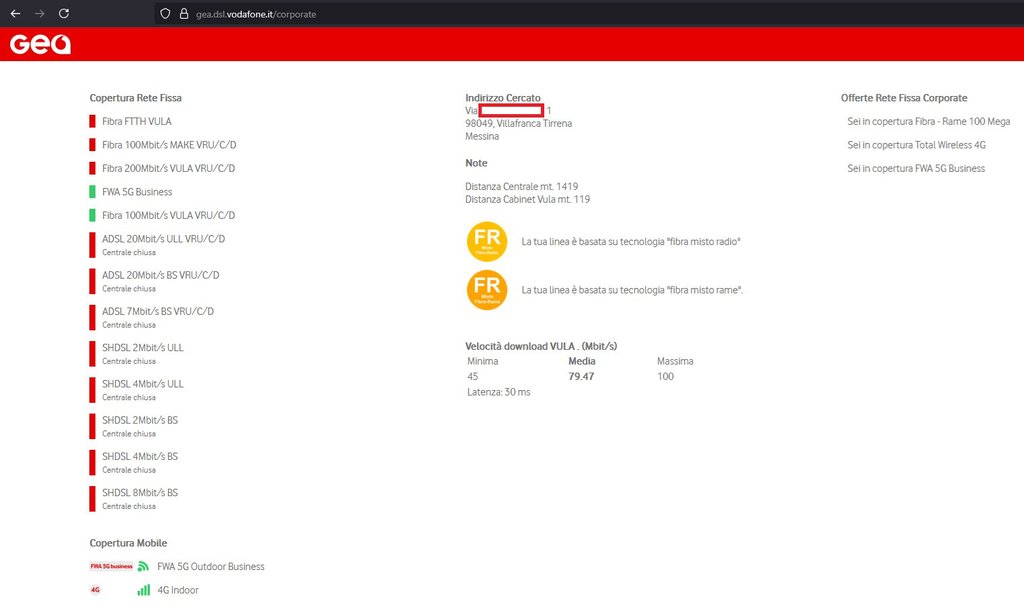Click the FWA 5G business red label
Viewport: 1024px width, 615px height.
[111, 566]
